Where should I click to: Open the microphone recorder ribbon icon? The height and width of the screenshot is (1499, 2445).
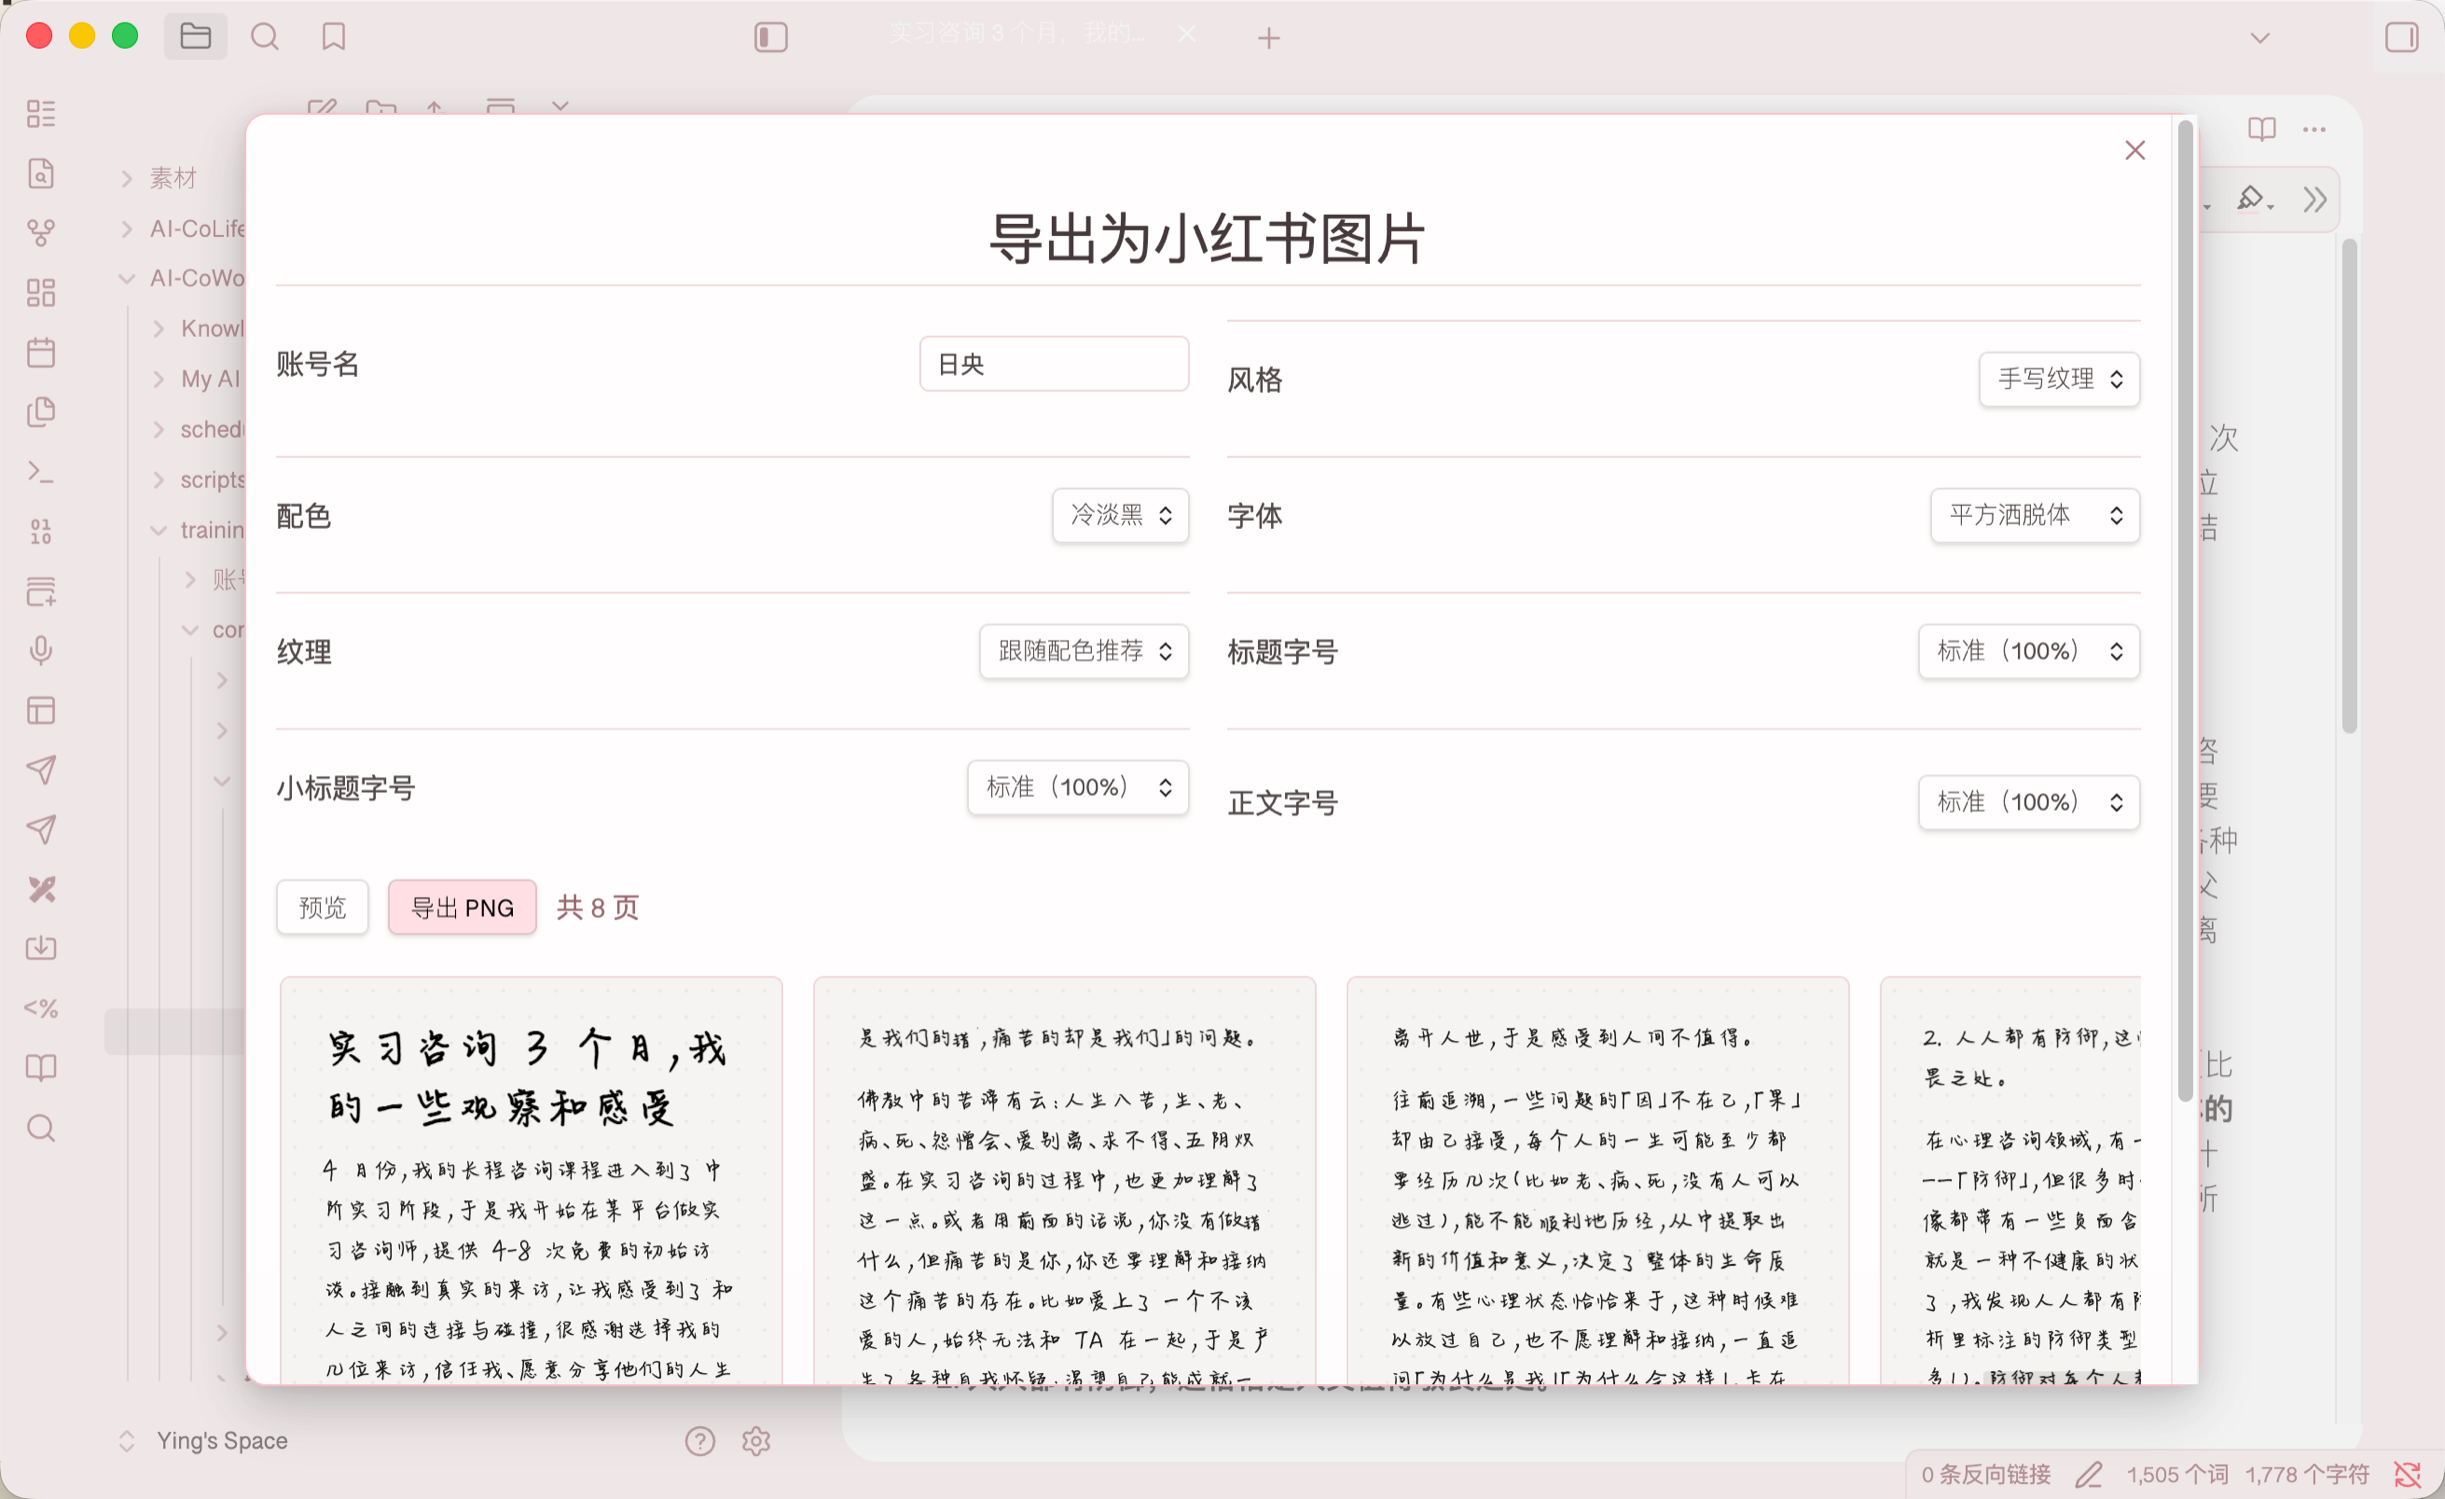point(41,650)
